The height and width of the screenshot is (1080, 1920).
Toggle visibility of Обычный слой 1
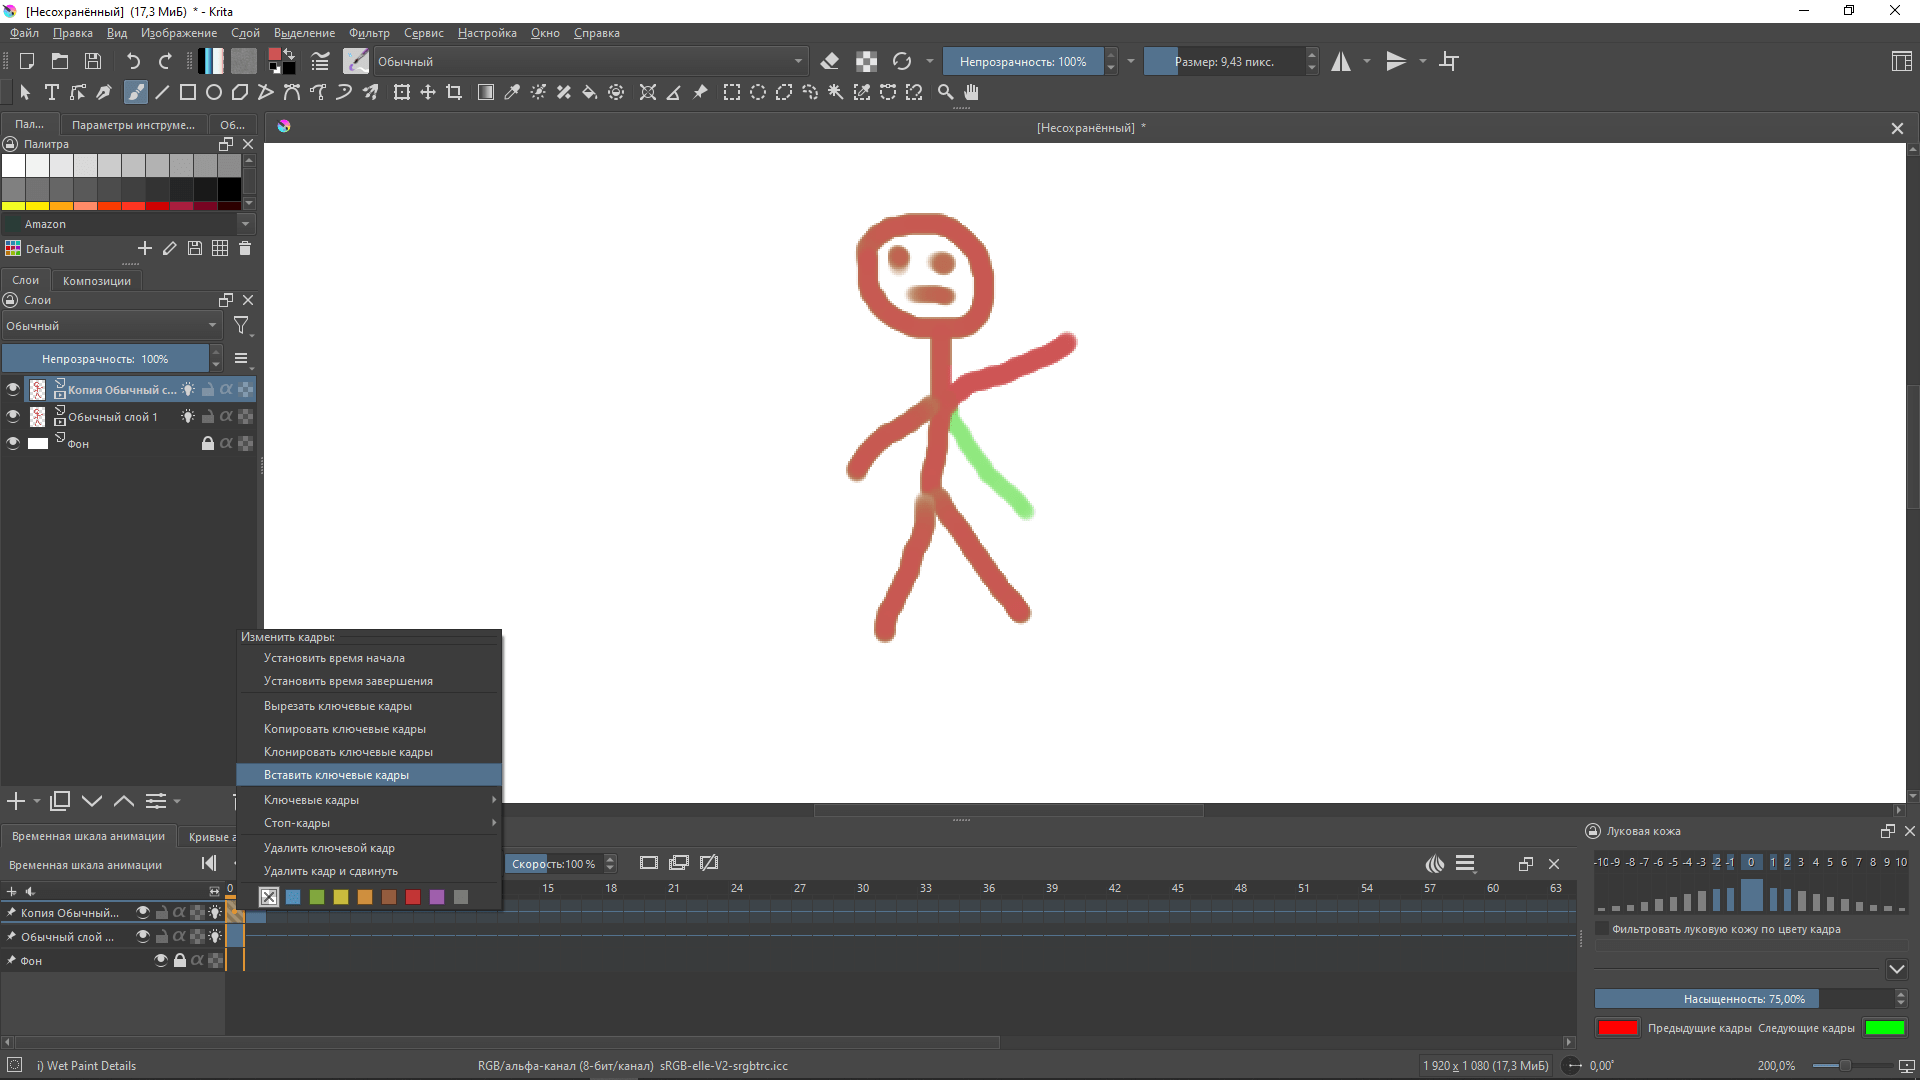click(12, 415)
